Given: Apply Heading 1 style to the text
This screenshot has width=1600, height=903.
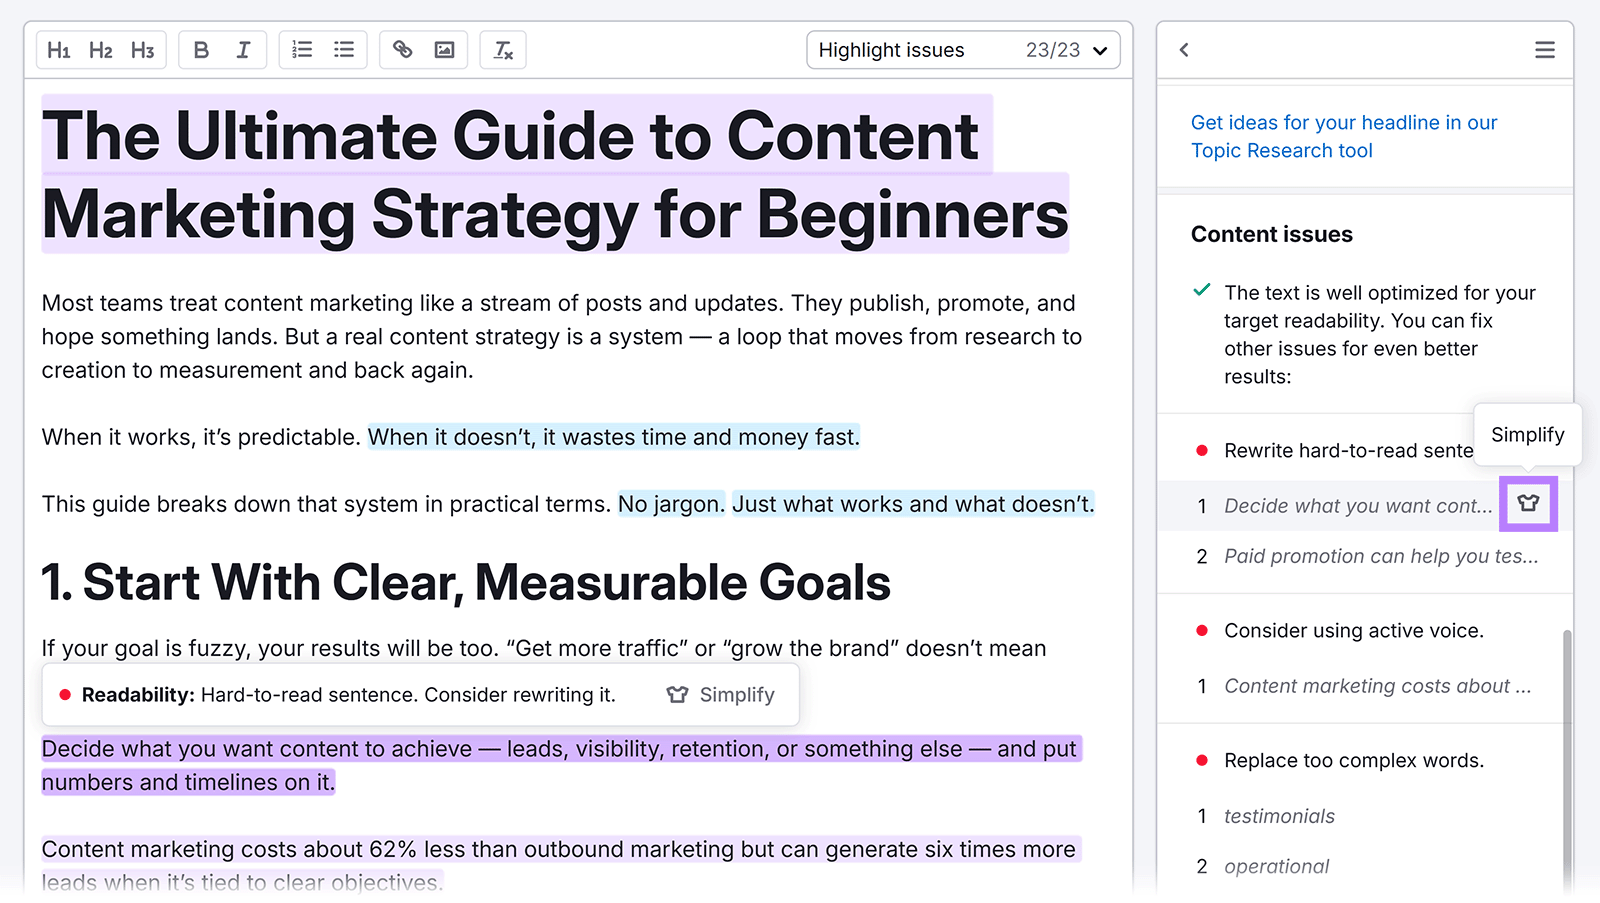Looking at the screenshot, I should pos(58,49).
